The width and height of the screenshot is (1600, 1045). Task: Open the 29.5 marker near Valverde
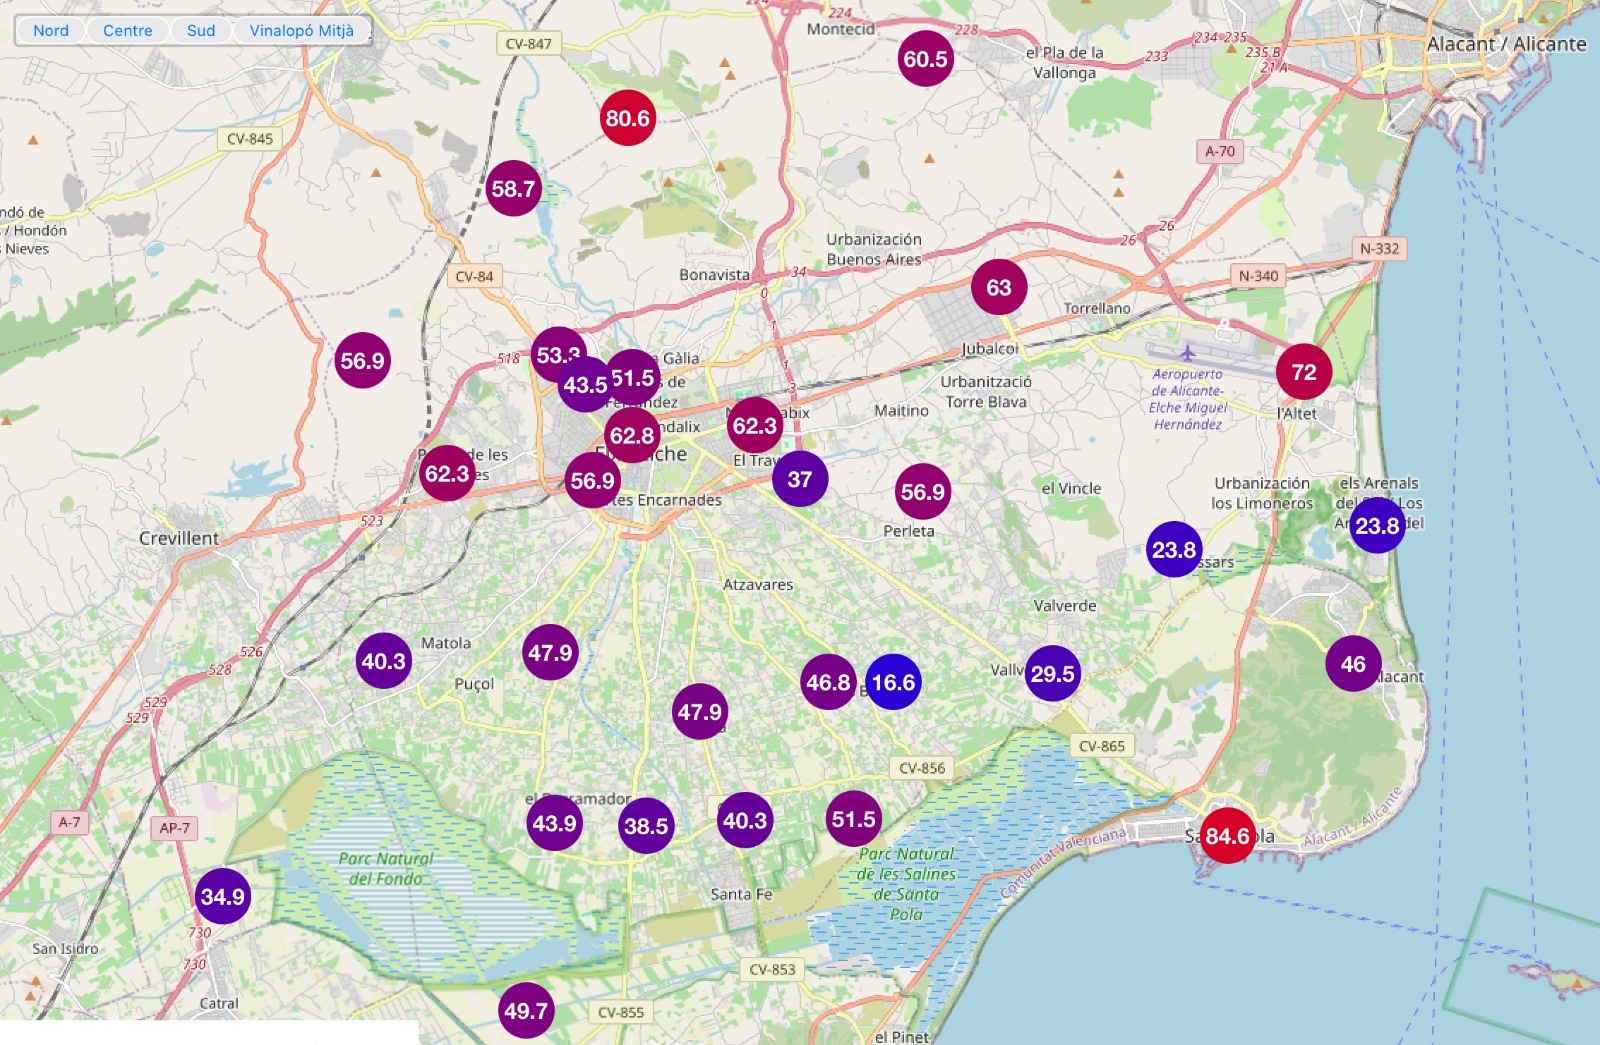click(1053, 674)
